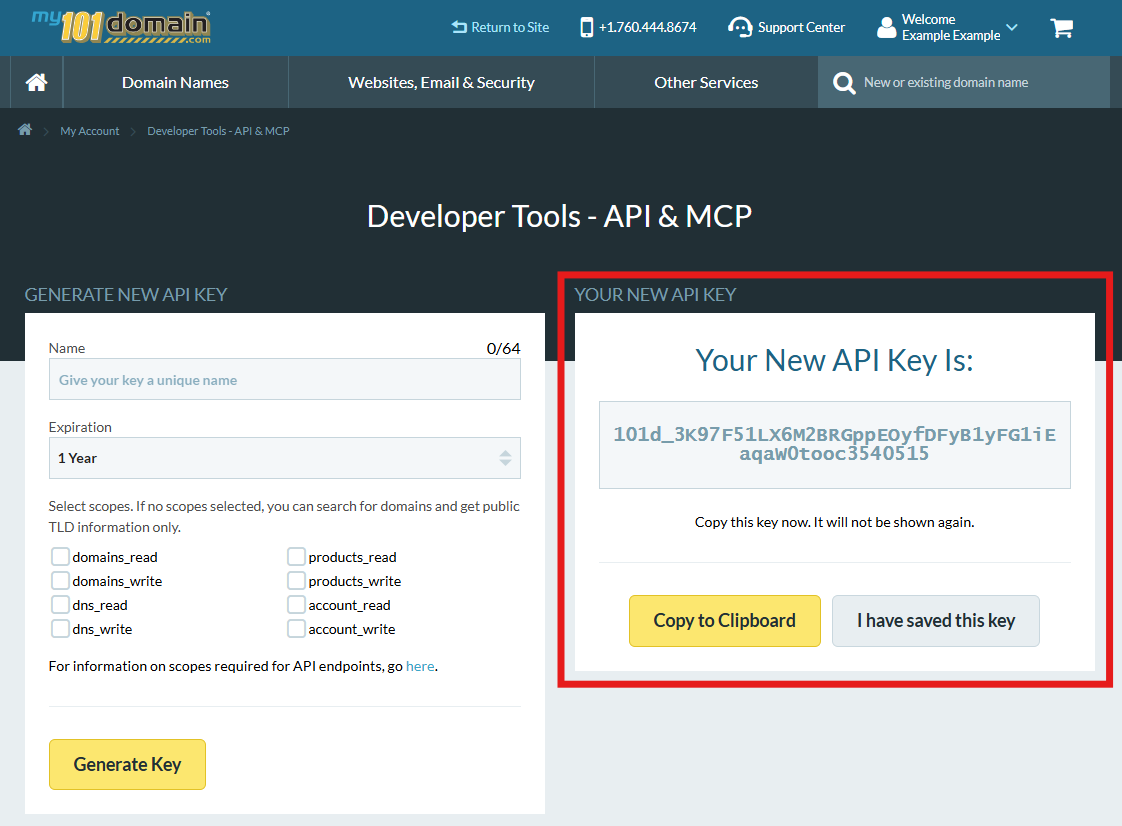
Task: Click the my101domain logo
Action: tap(121, 27)
